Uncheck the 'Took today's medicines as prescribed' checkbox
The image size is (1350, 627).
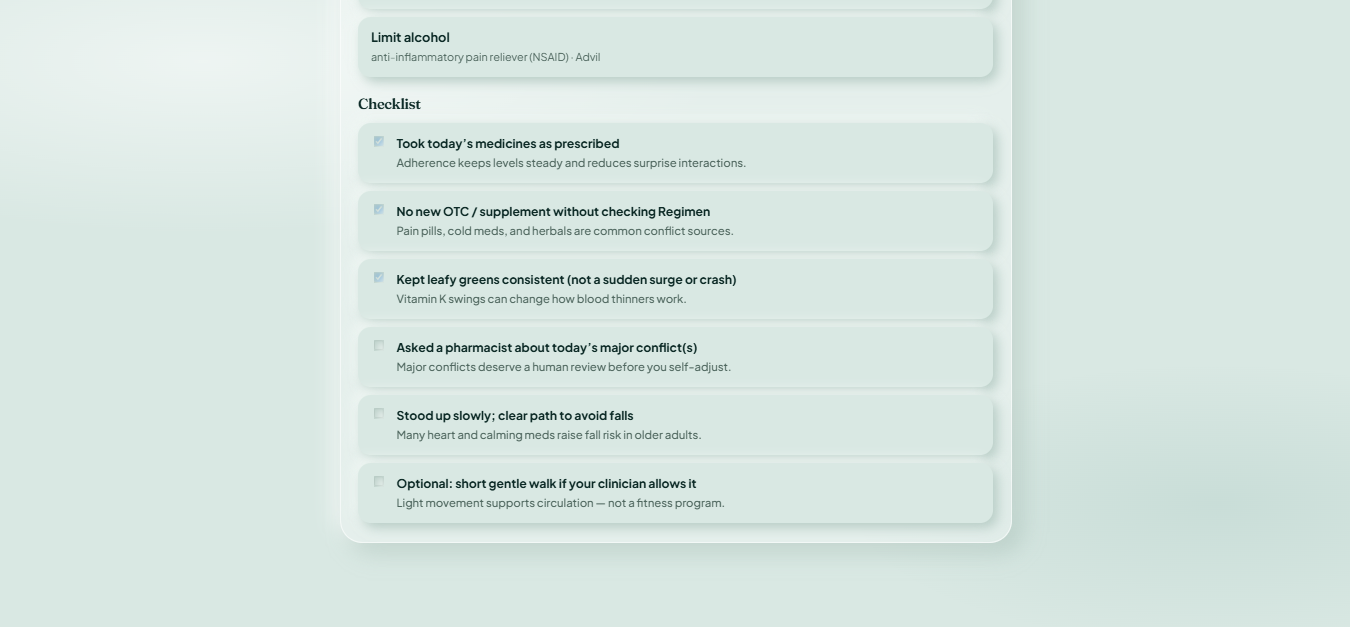coord(379,142)
